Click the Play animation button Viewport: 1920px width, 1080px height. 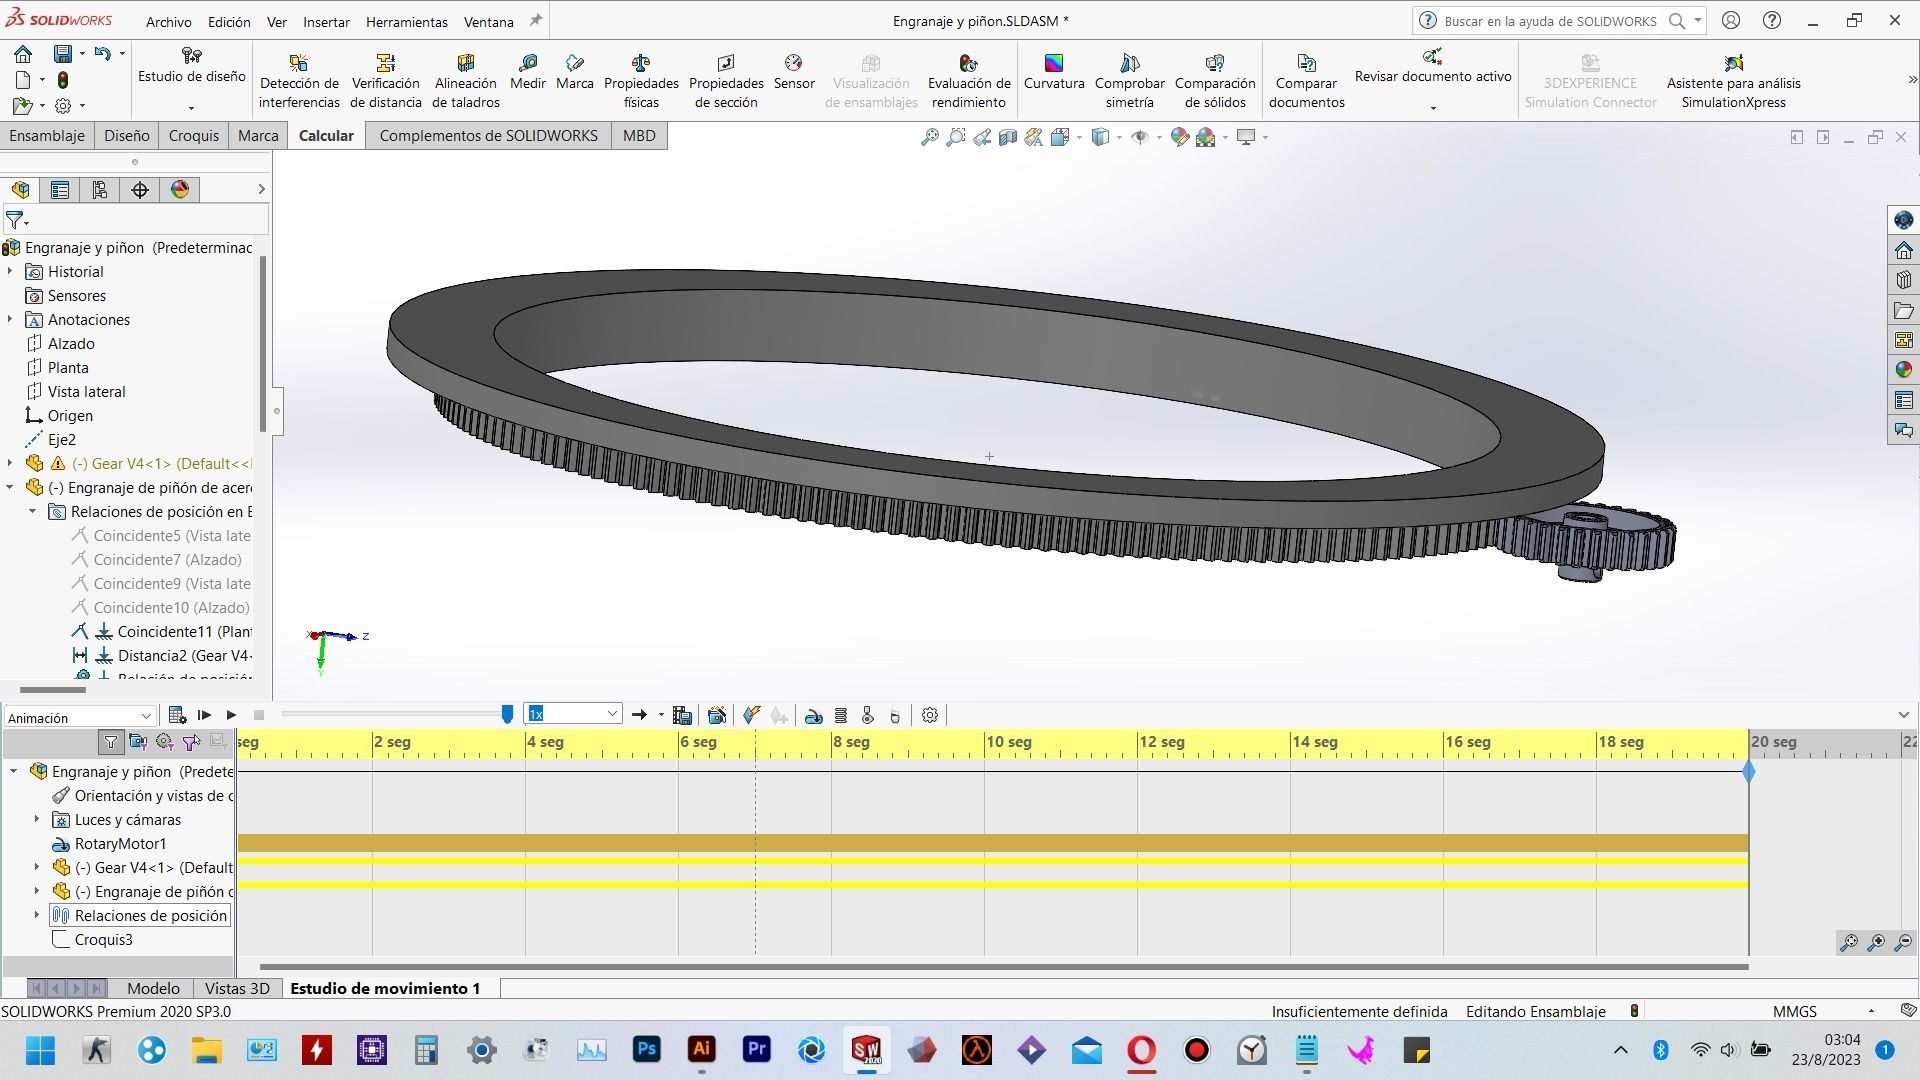click(x=231, y=715)
